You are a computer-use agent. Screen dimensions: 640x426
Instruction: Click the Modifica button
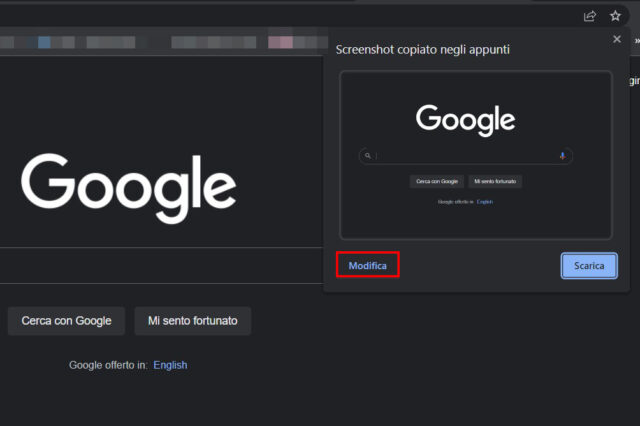(x=367, y=265)
